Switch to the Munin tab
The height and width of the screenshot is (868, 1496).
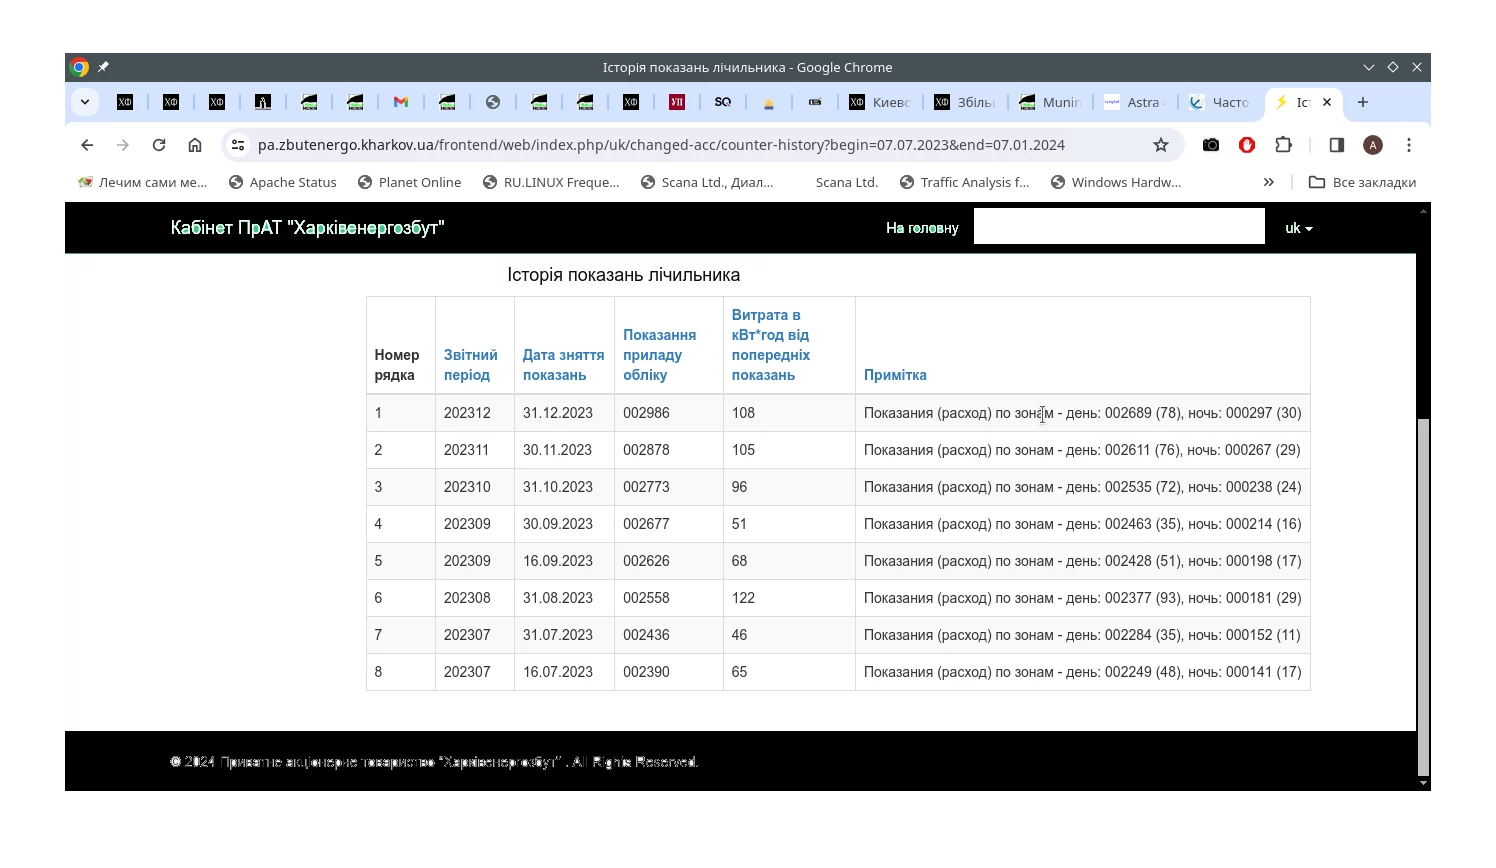tap(1051, 102)
